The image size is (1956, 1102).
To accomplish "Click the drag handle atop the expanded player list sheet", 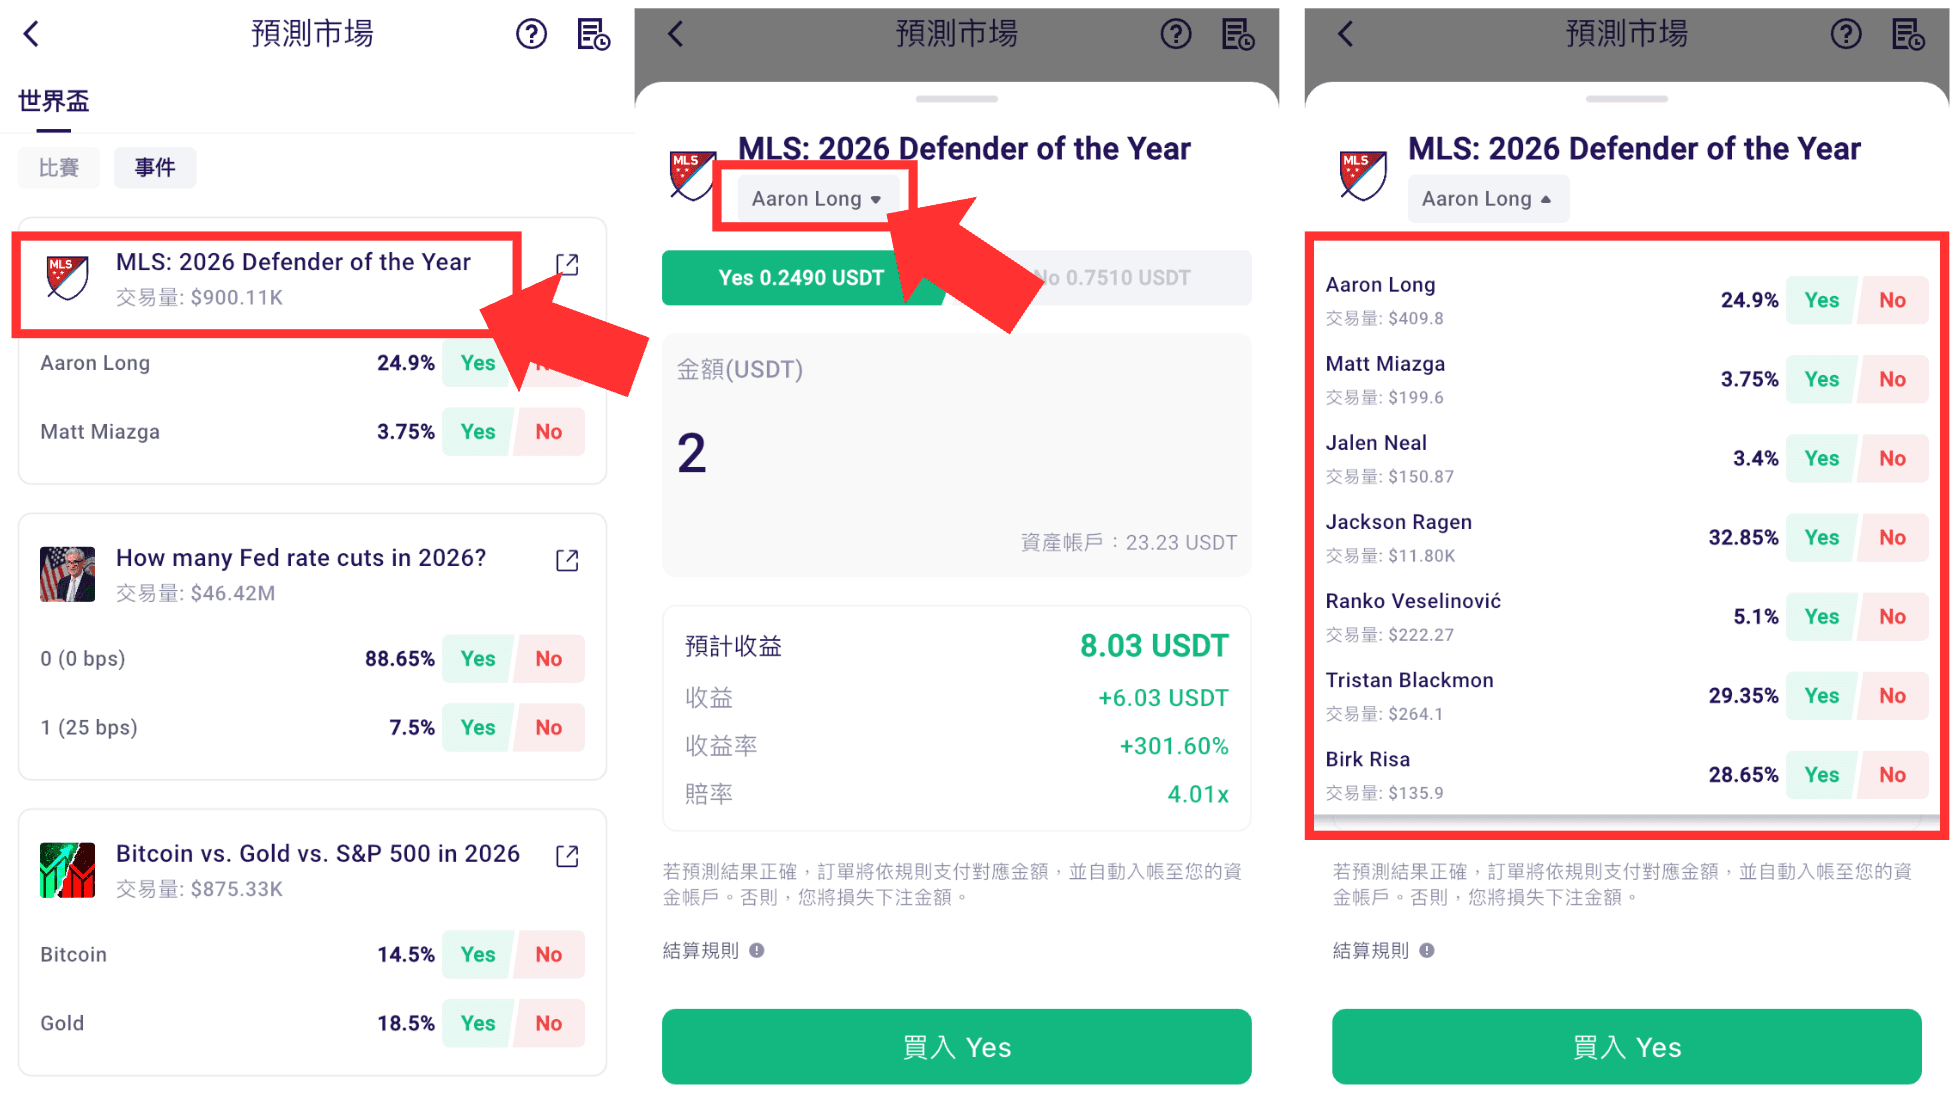I will [1627, 99].
